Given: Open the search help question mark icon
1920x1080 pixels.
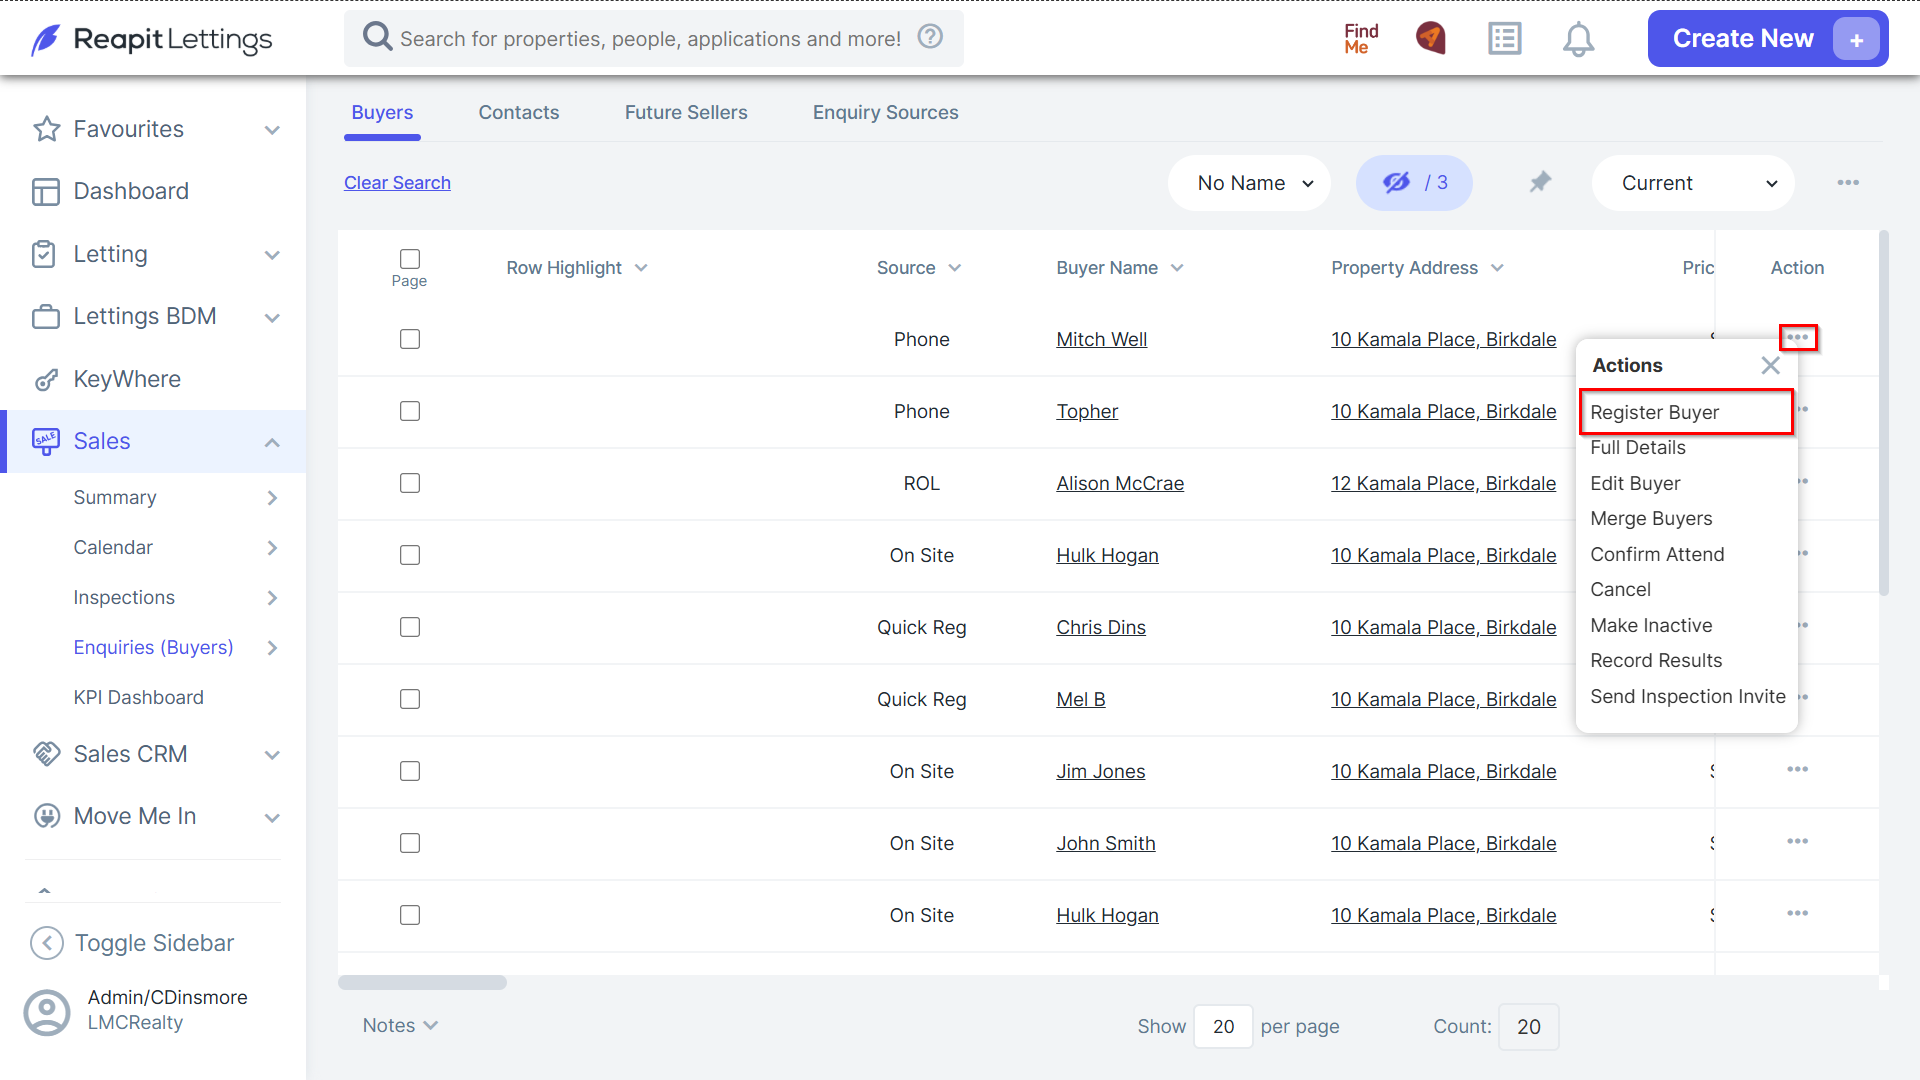Looking at the screenshot, I should click(x=930, y=37).
